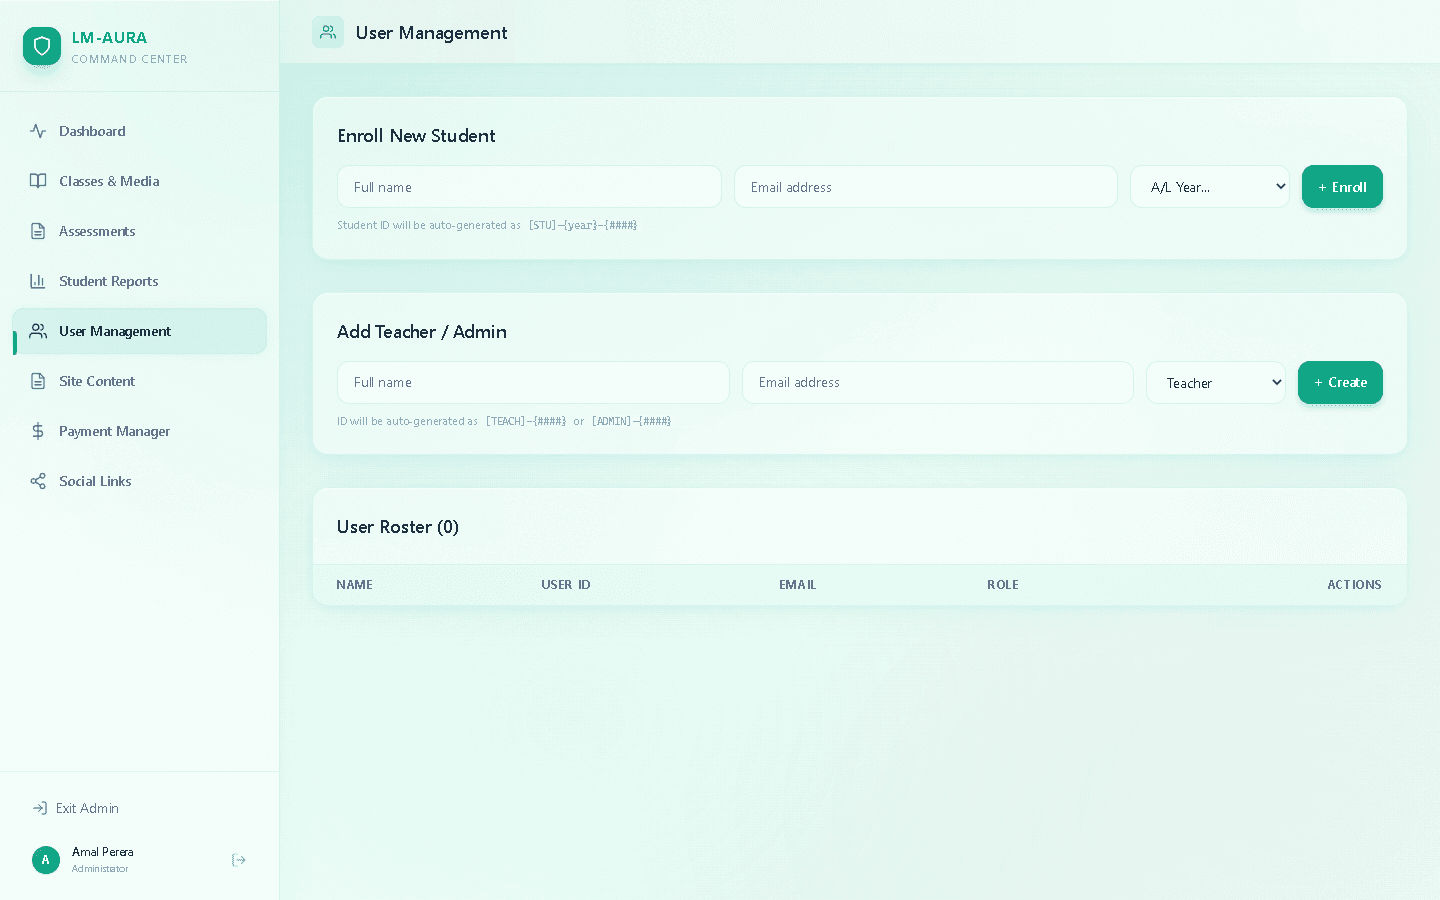Click the logout icon beside Amal Perera
Screen dimensions: 1440x900
[x=239, y=860]
